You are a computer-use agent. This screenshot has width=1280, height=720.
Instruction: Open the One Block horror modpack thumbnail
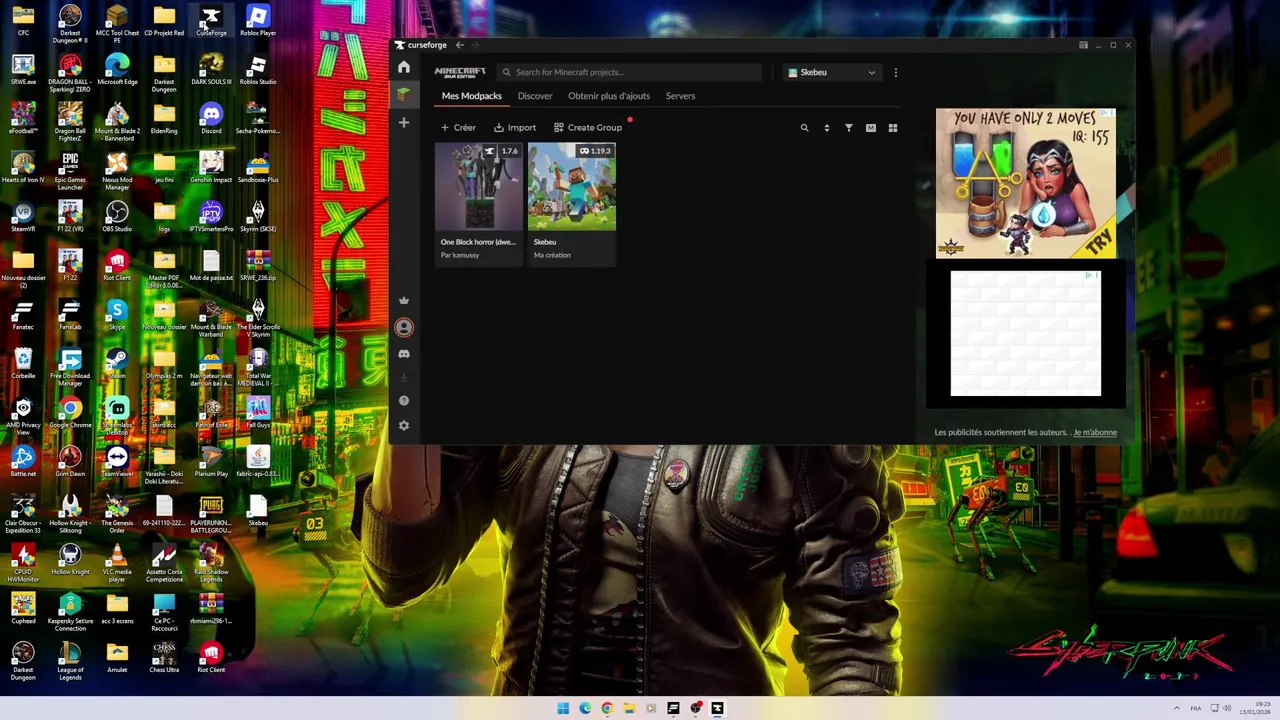(x=478, y=187)
